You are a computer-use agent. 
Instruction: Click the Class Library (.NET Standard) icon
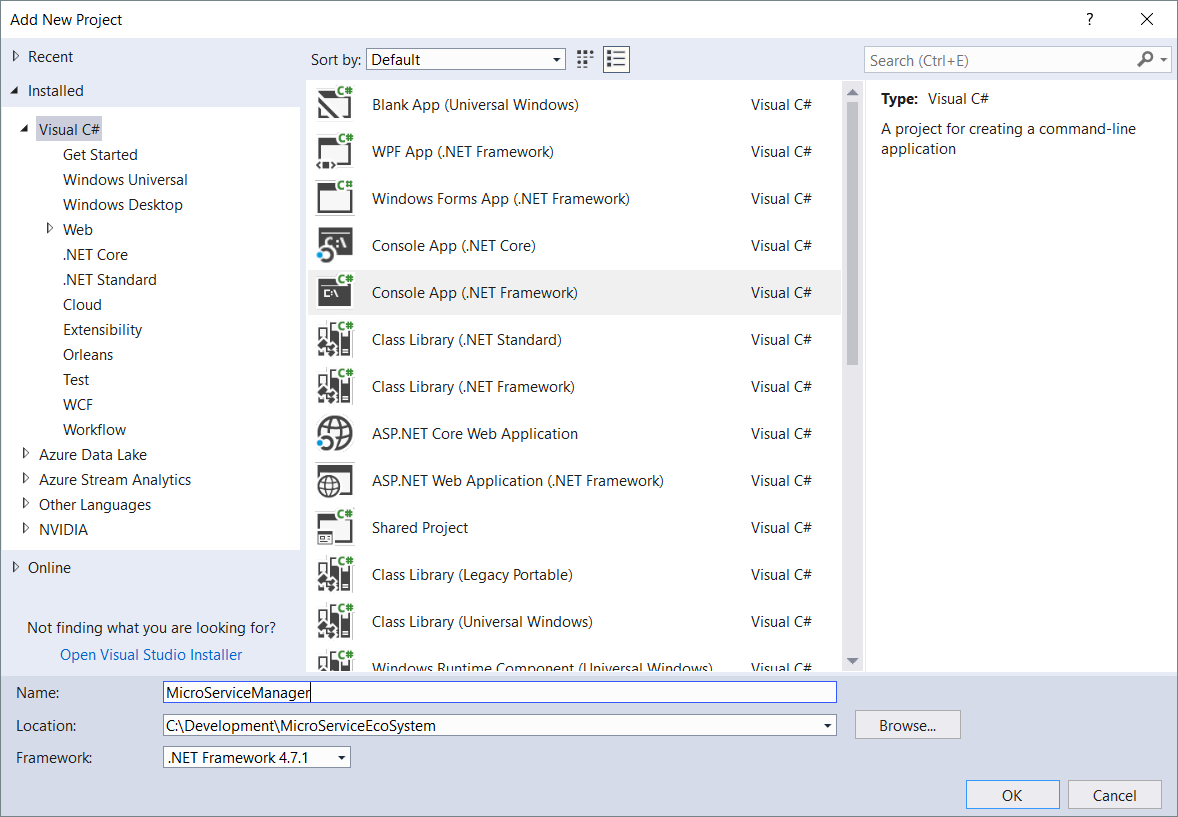click(x=335, y=339)
